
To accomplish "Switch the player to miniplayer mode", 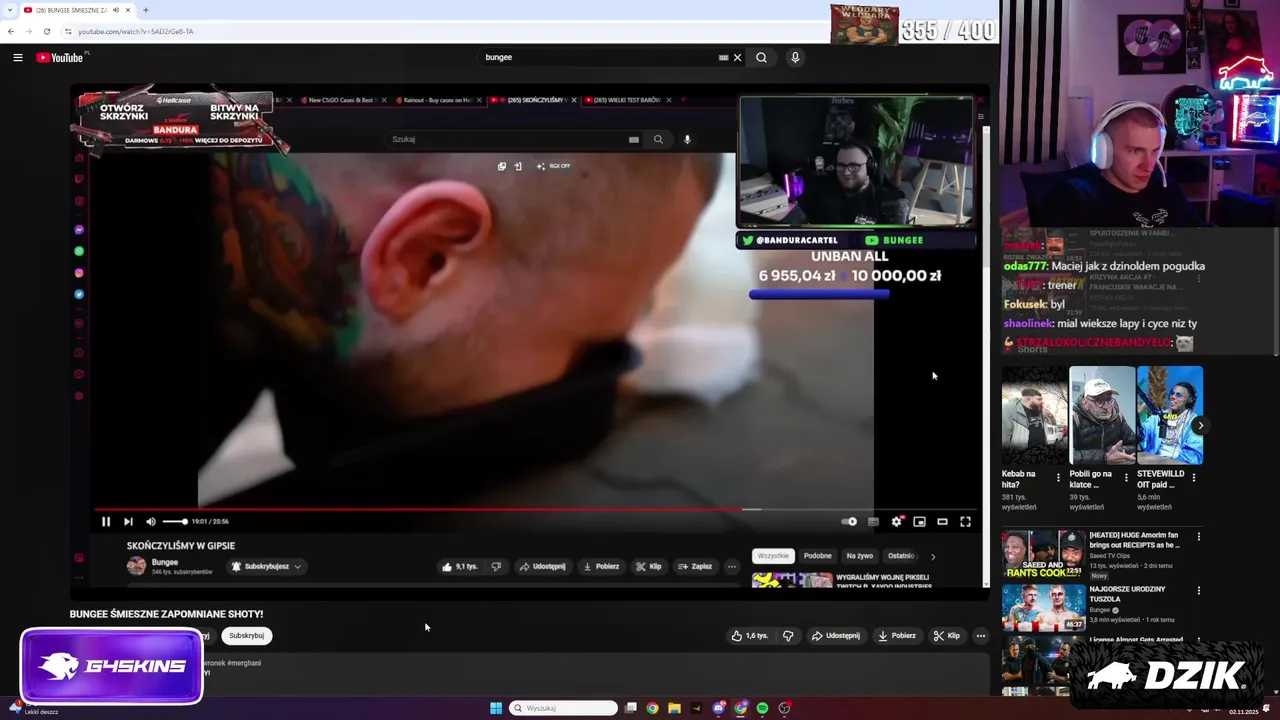I will 919,521.
